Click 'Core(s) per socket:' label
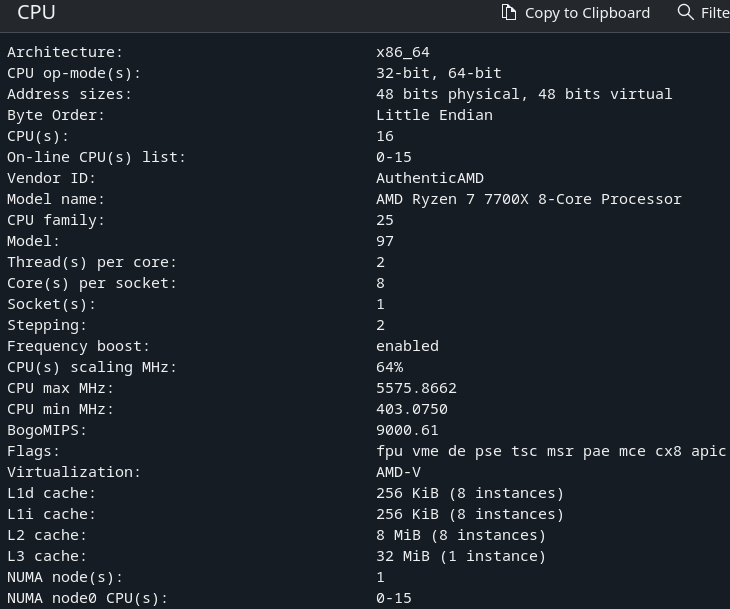This screenshot has width=730, height=609. coord(92,283)
